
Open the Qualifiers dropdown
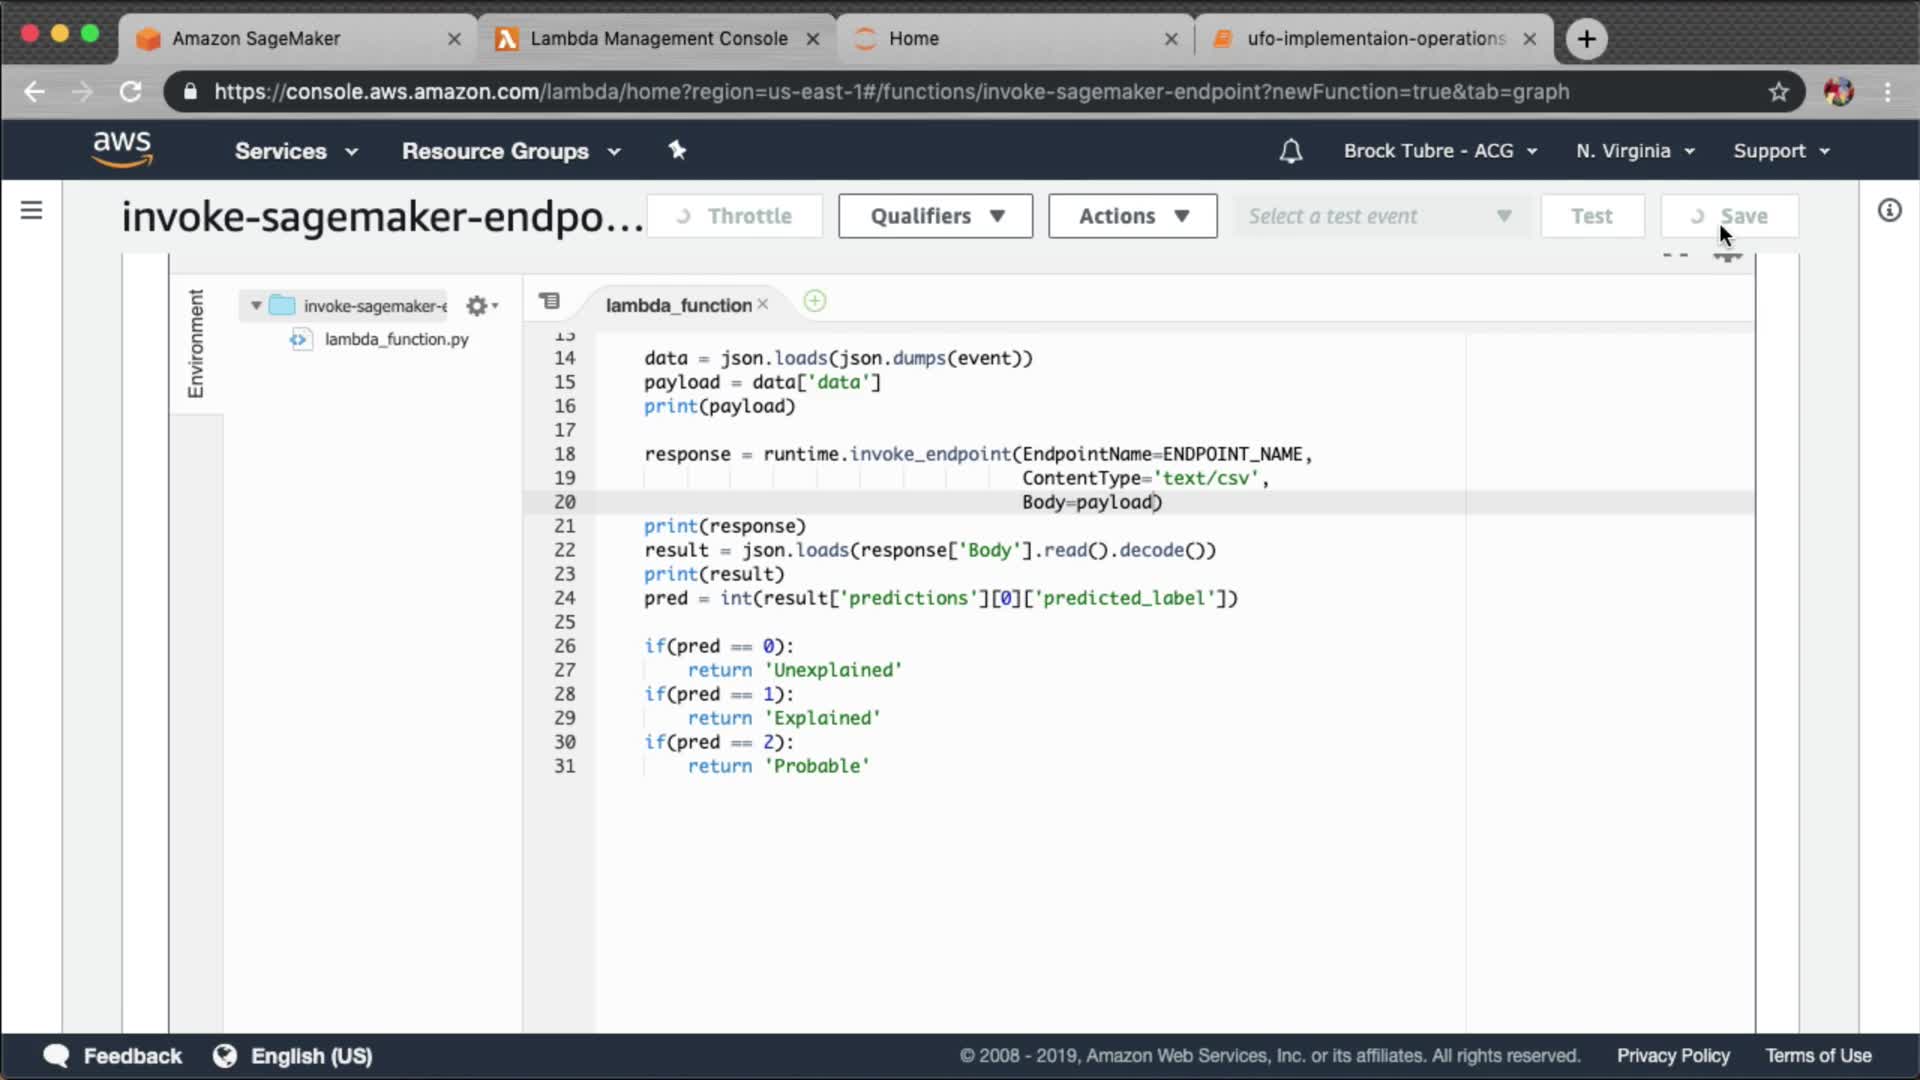coord(935,216)
